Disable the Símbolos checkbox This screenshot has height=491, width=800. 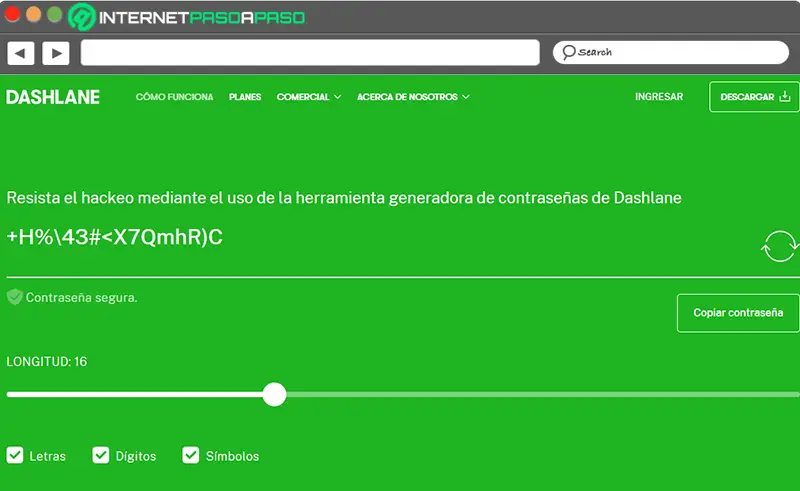tap(190, 455)
